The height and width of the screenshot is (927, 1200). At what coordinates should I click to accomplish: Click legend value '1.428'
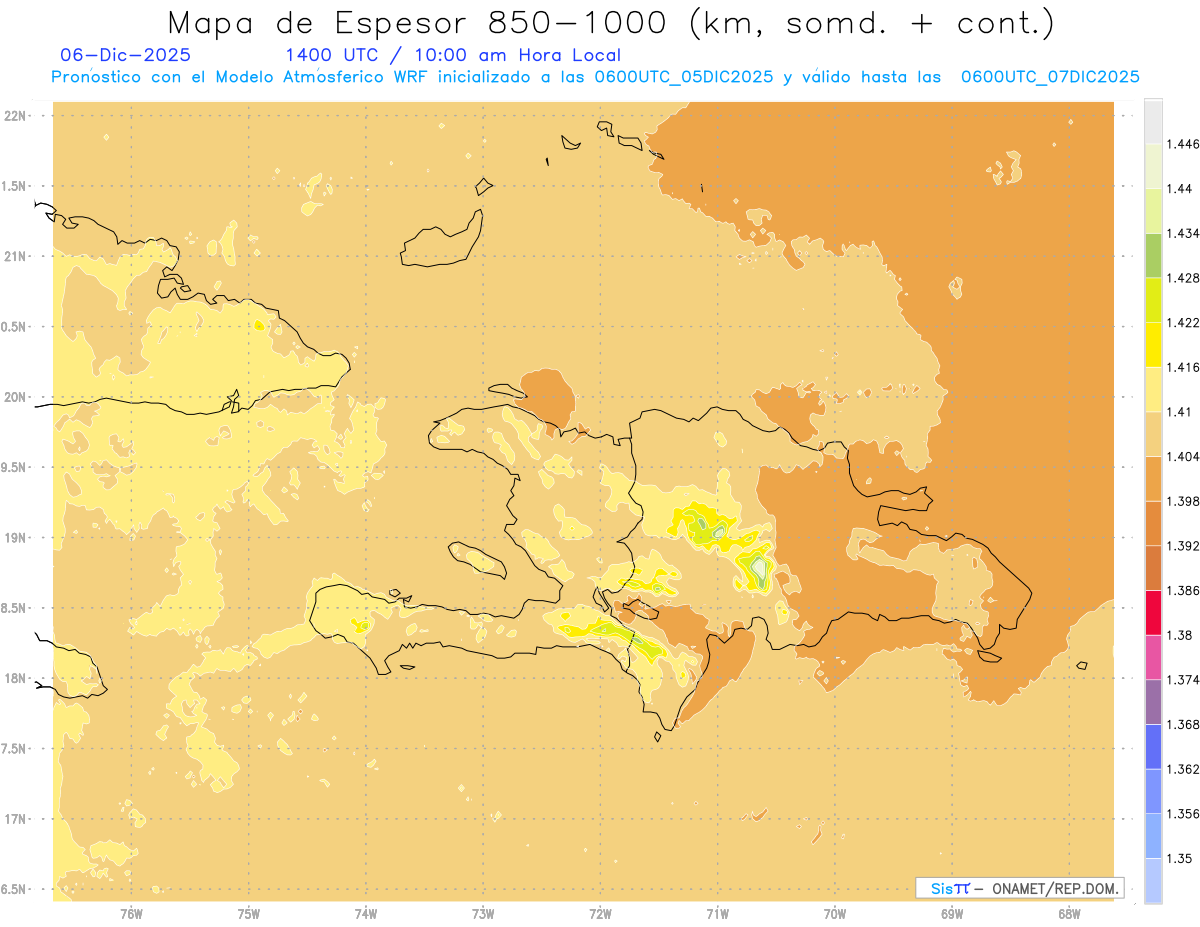click(x=1185, y=278)
